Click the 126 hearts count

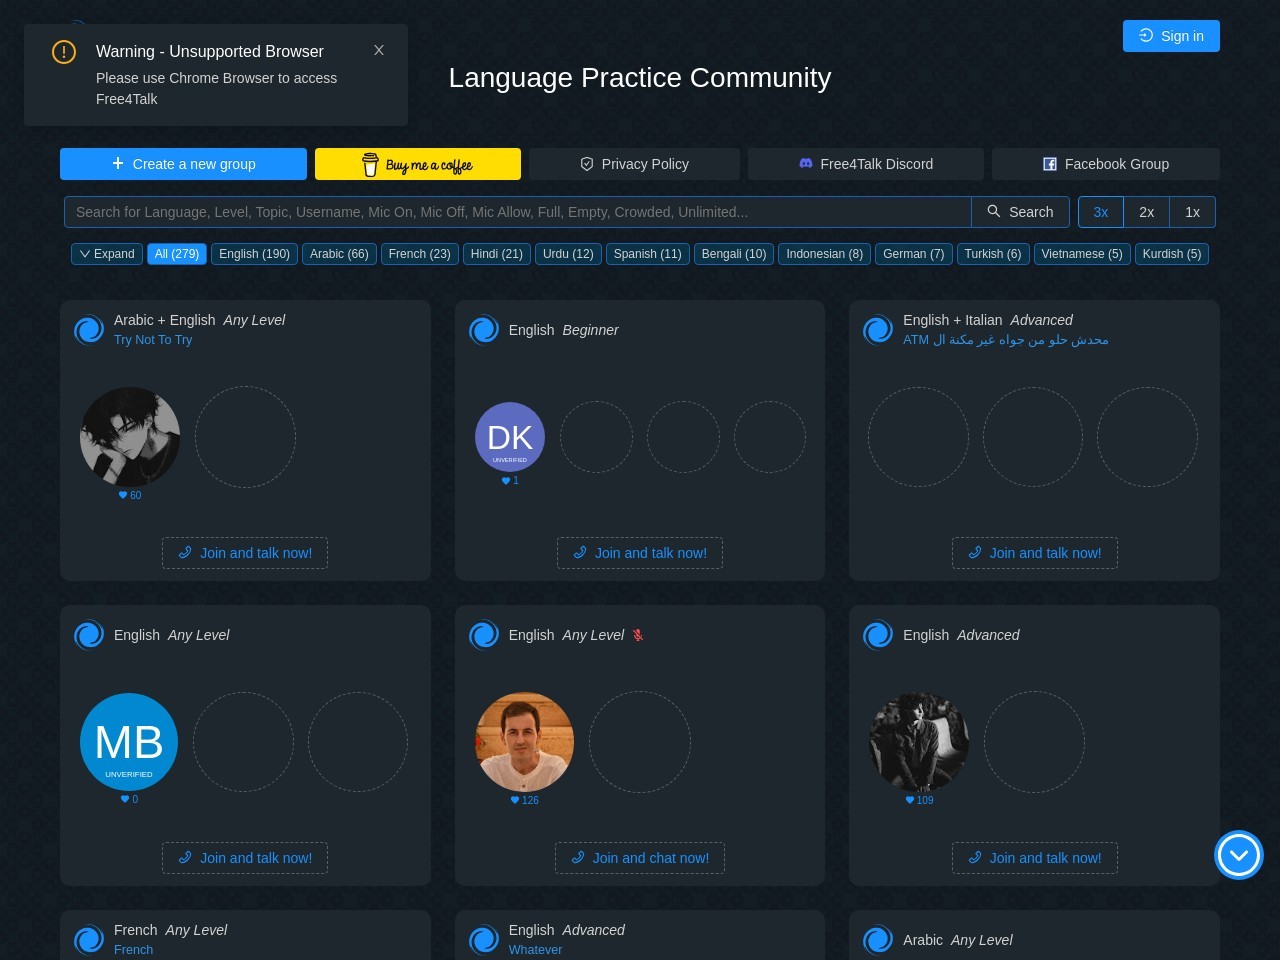524,800
